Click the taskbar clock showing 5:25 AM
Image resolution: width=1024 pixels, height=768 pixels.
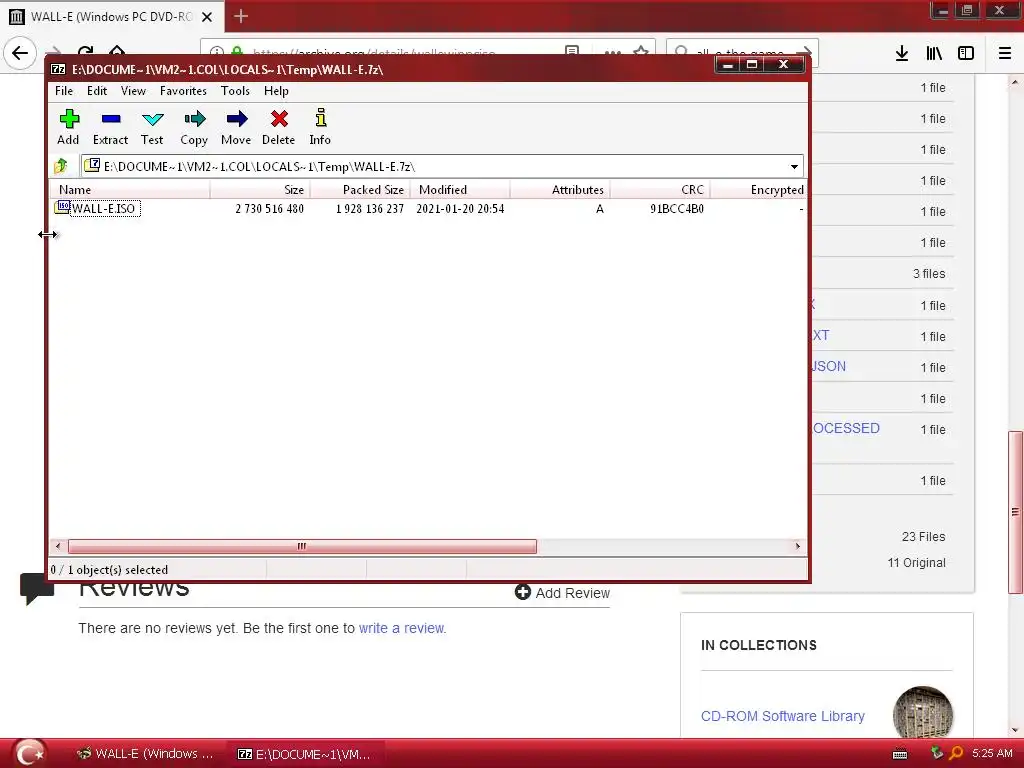pyautogui.click(x=992, y=754)
